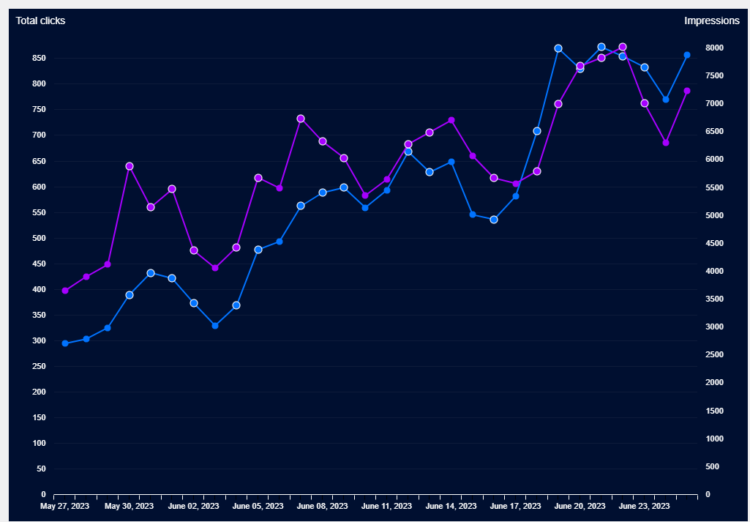The height and width of the screenshot is (522, 750).
Task: Select the blue data point on June 14, 2023
Action: (451, 161)
